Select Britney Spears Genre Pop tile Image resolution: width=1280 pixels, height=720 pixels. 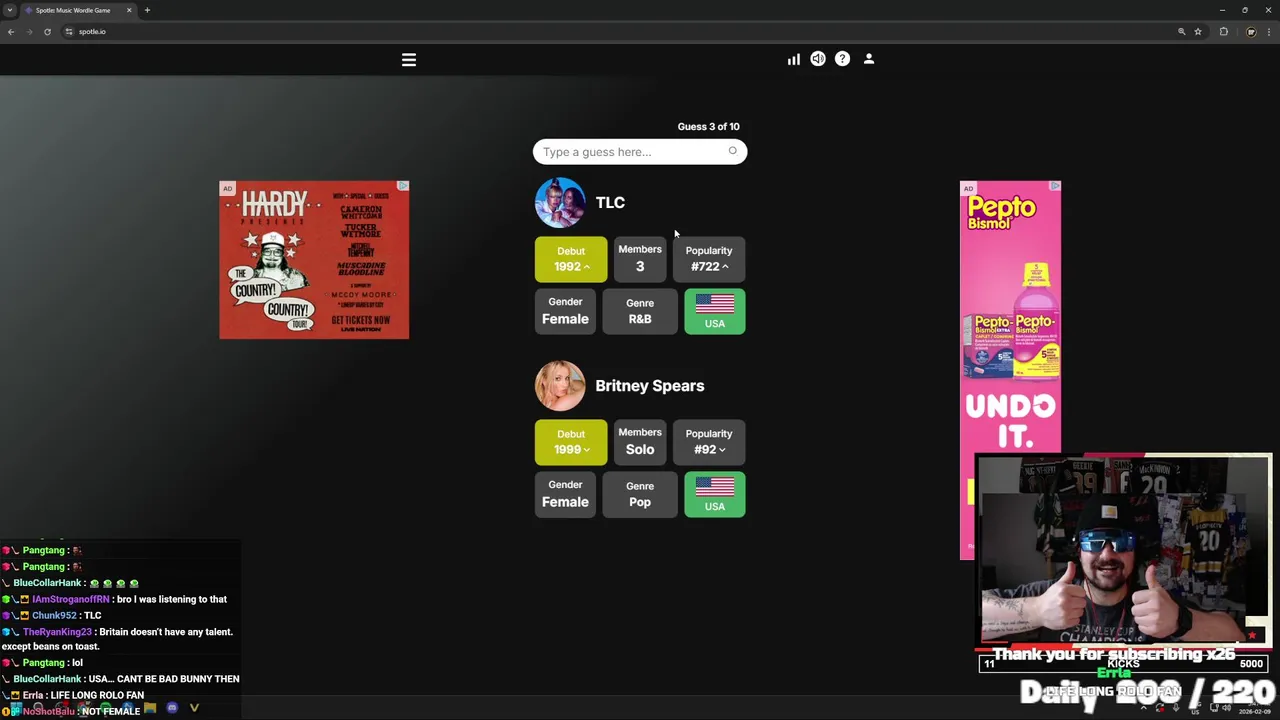[x=640, y=494]
